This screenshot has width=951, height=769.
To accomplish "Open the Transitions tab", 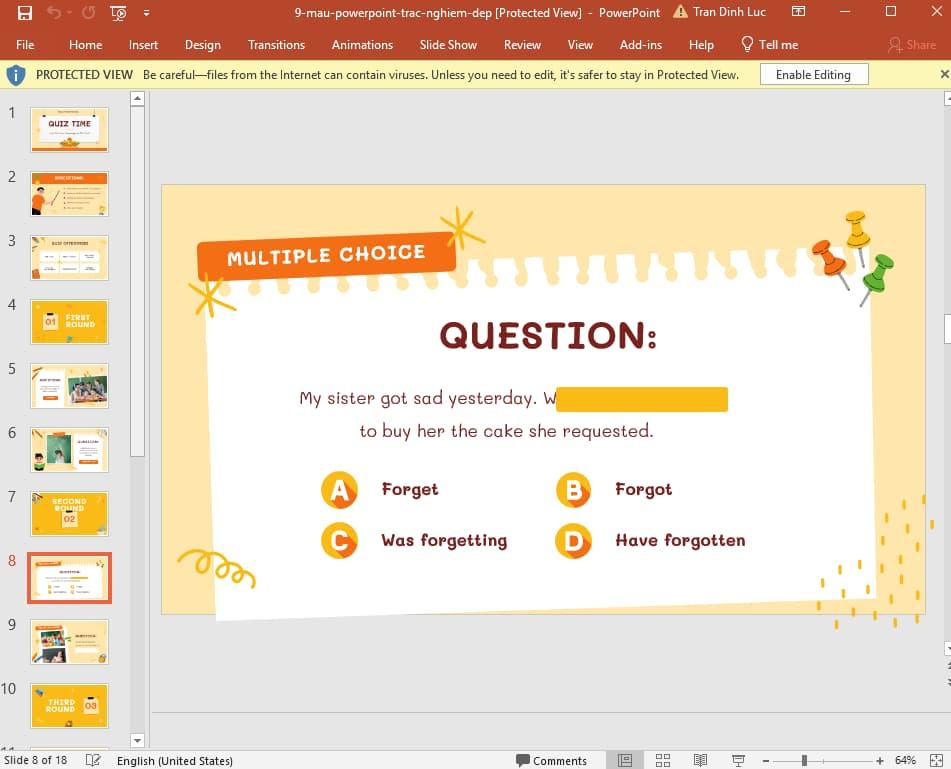I will [276, 45].
